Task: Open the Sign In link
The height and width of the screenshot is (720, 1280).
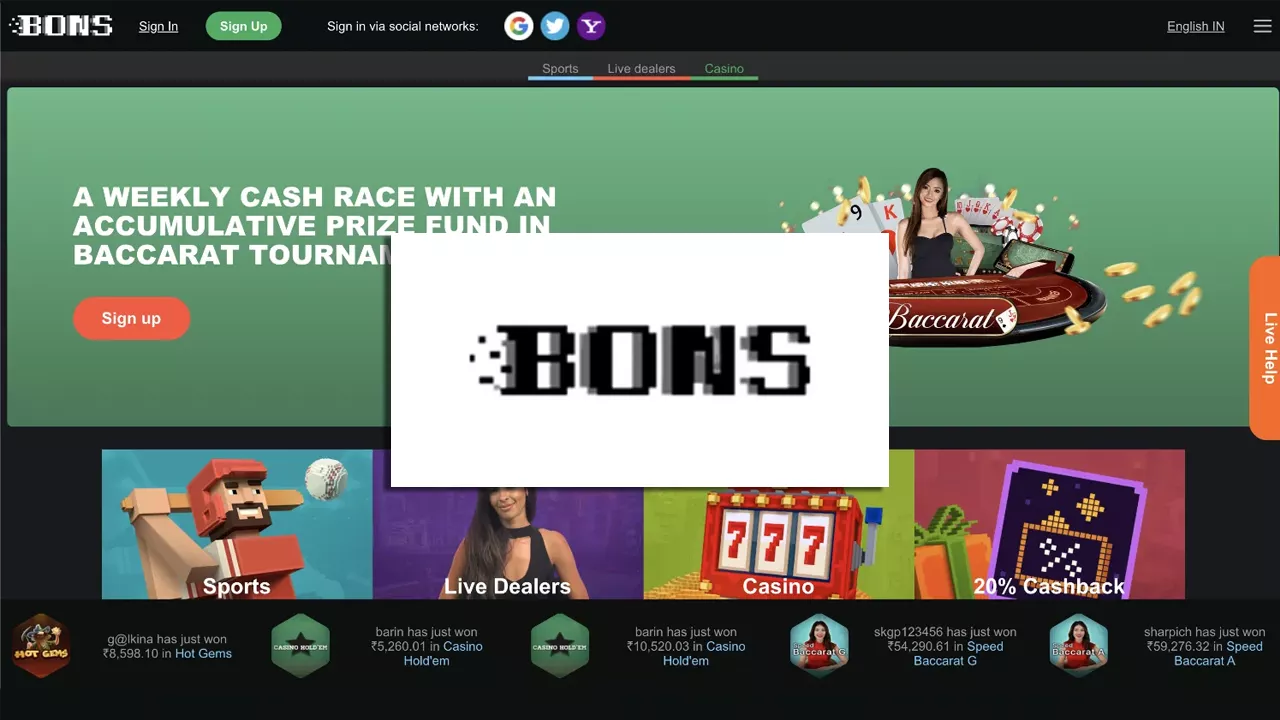Action: [x=158, y=26]
